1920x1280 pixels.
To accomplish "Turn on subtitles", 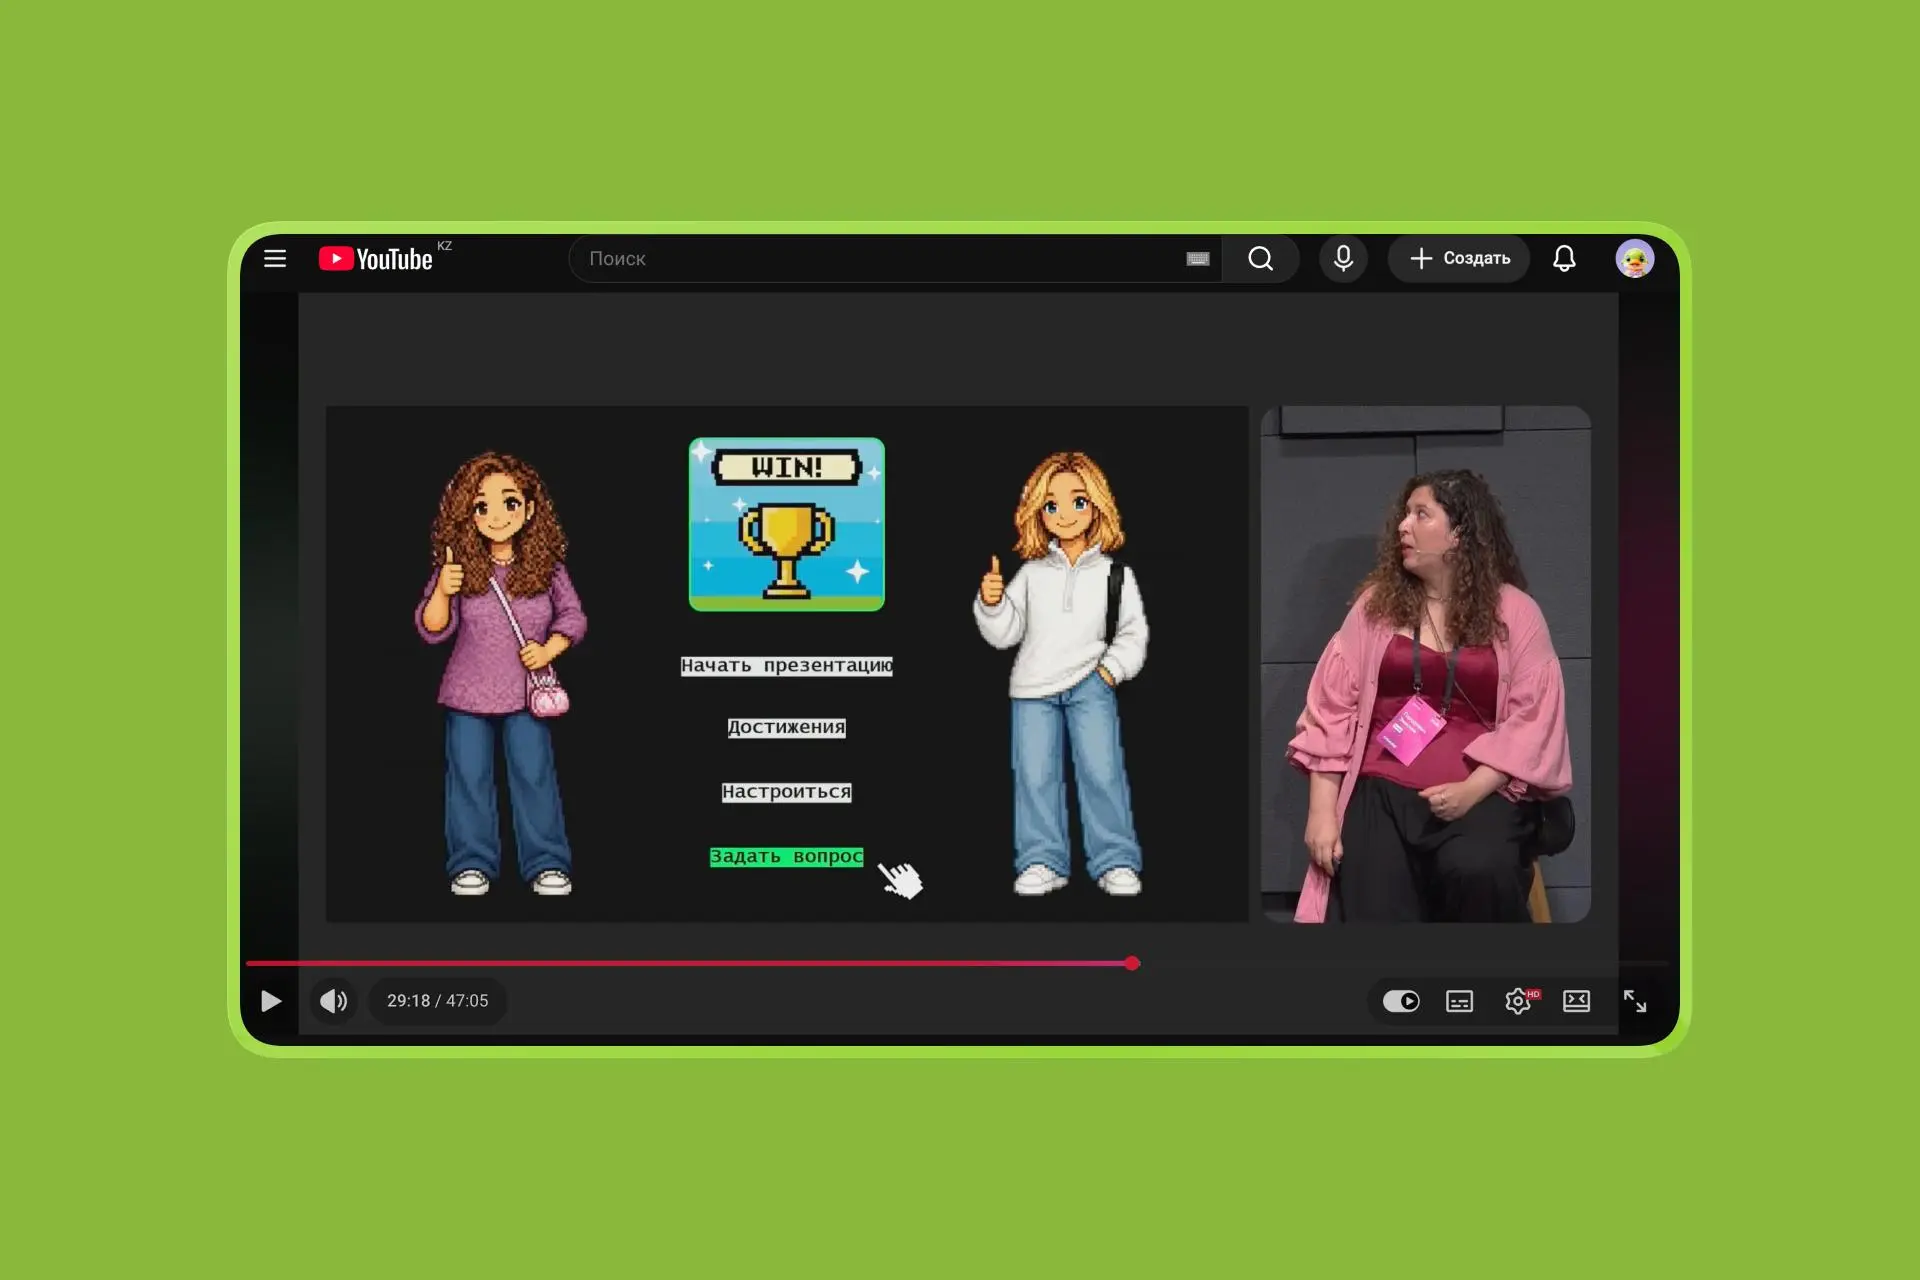I will 1459,1001.
